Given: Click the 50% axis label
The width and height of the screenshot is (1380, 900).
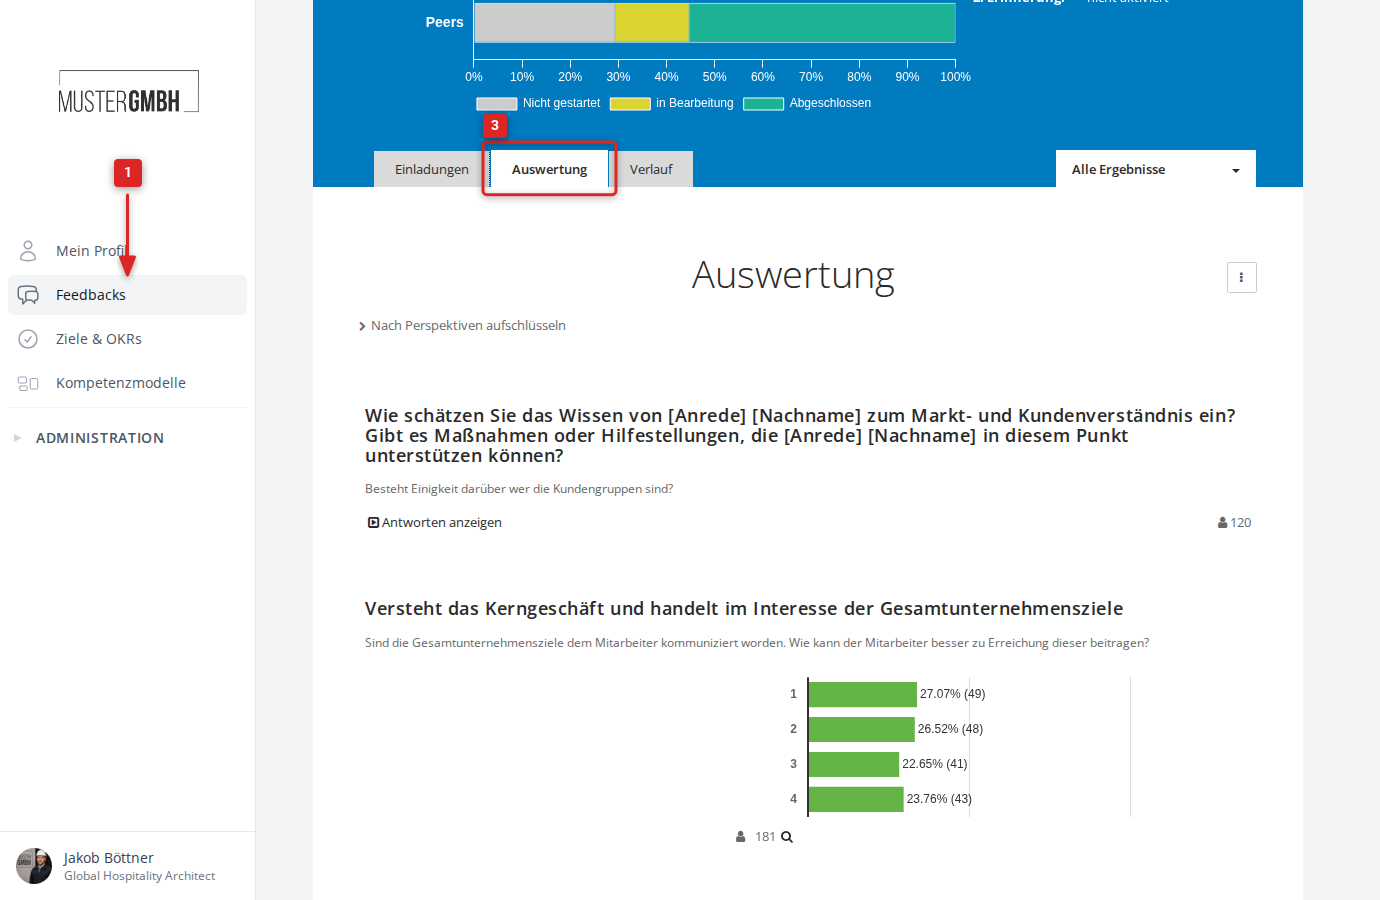Looking at the screenshot, I should pos(715,77).
